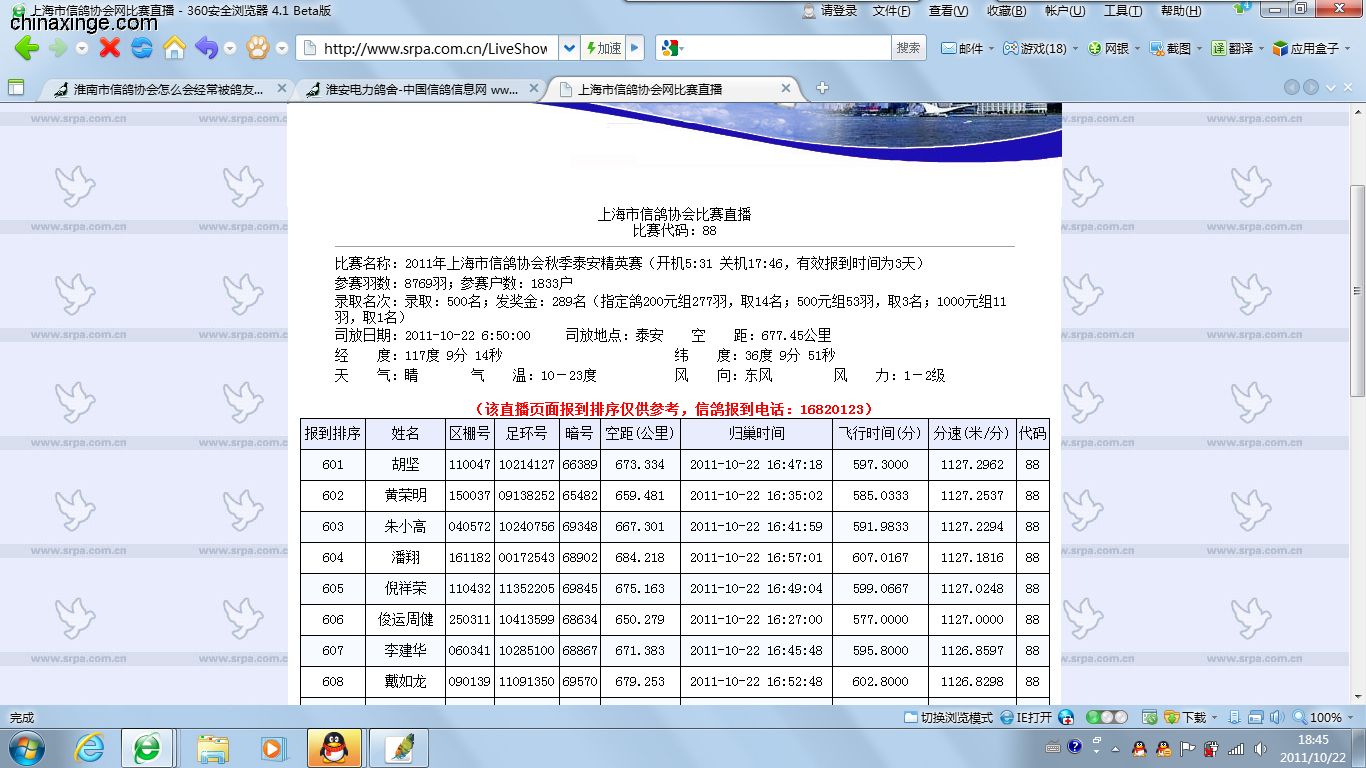Open the 收藏(B) menu
The height and width of the screenshot is (768, 1366).
(1006, 11)
